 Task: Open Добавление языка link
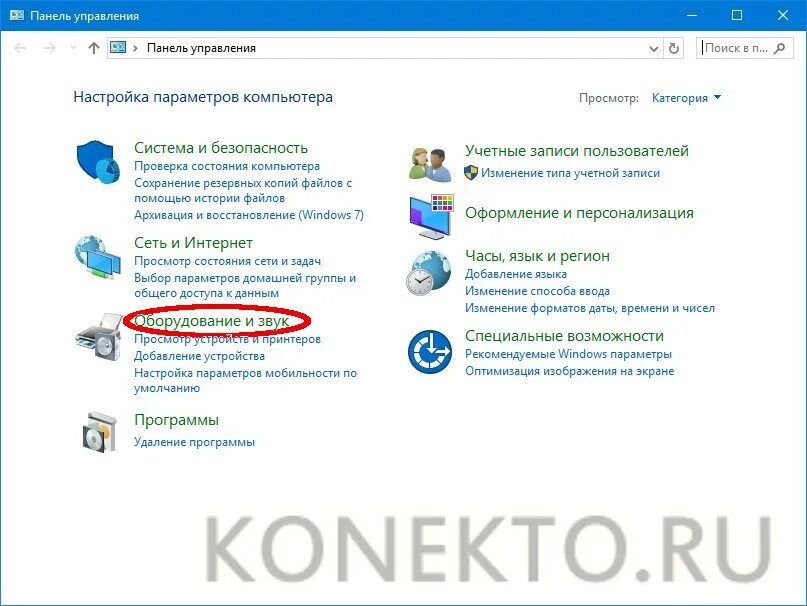click(x=516, y=274)
